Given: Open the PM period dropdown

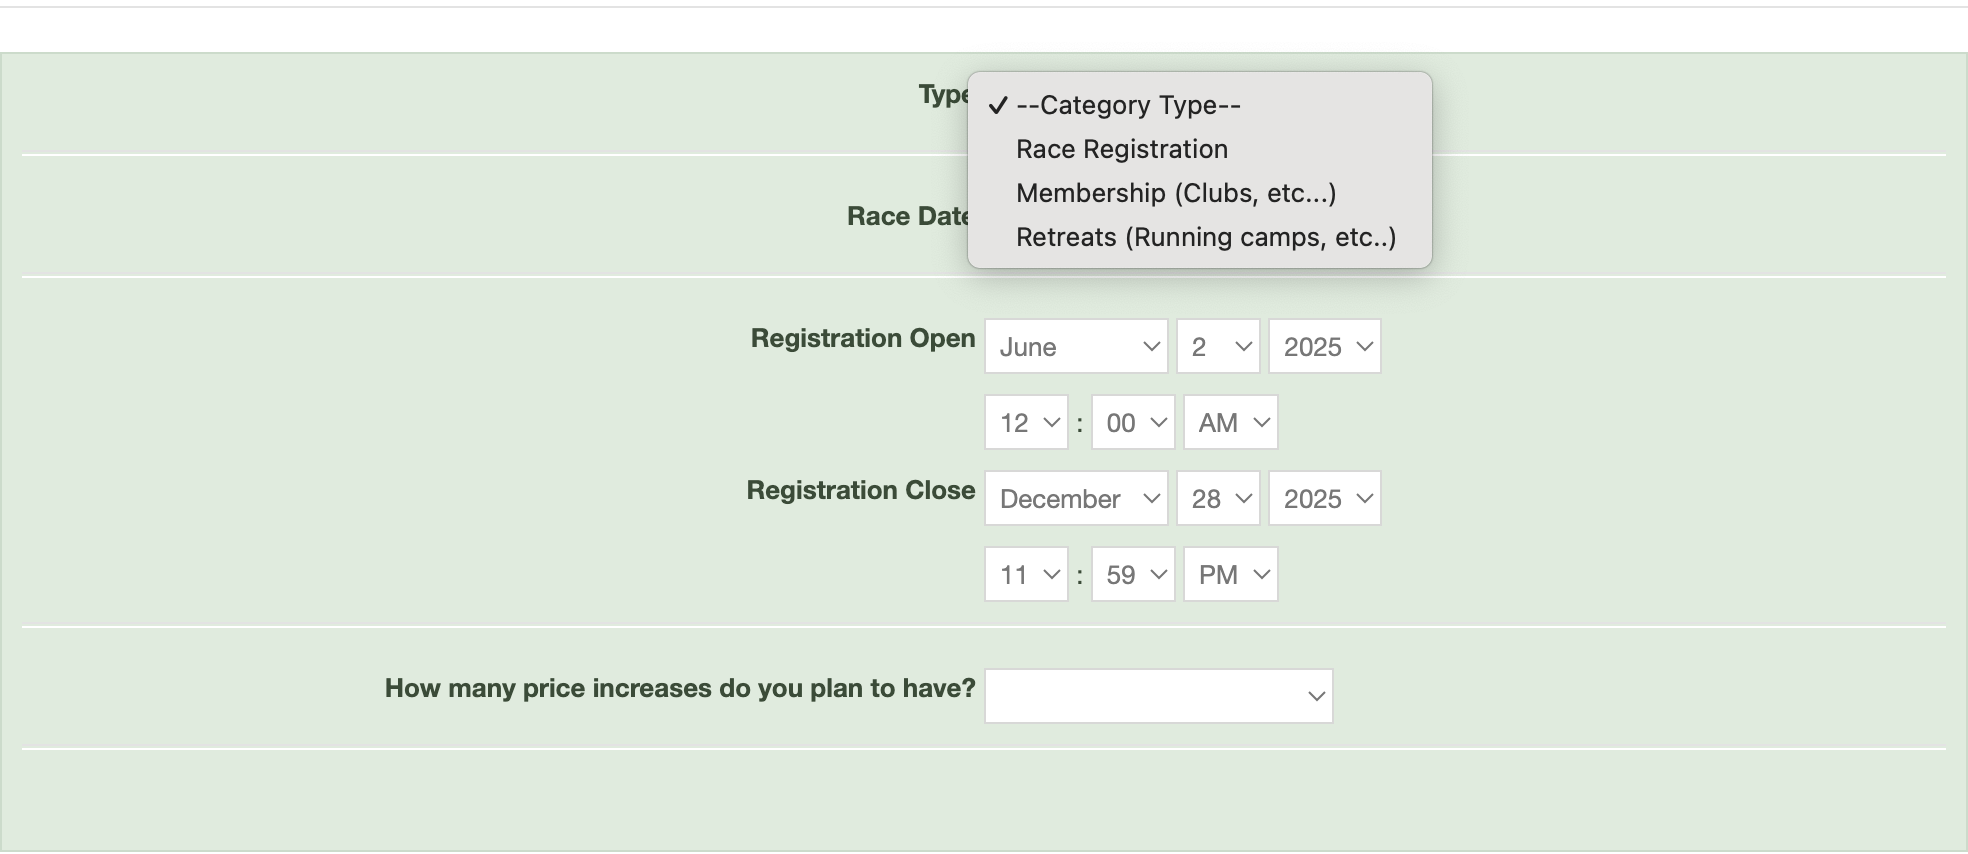Looking at the screenshot, I should 1230,574.
